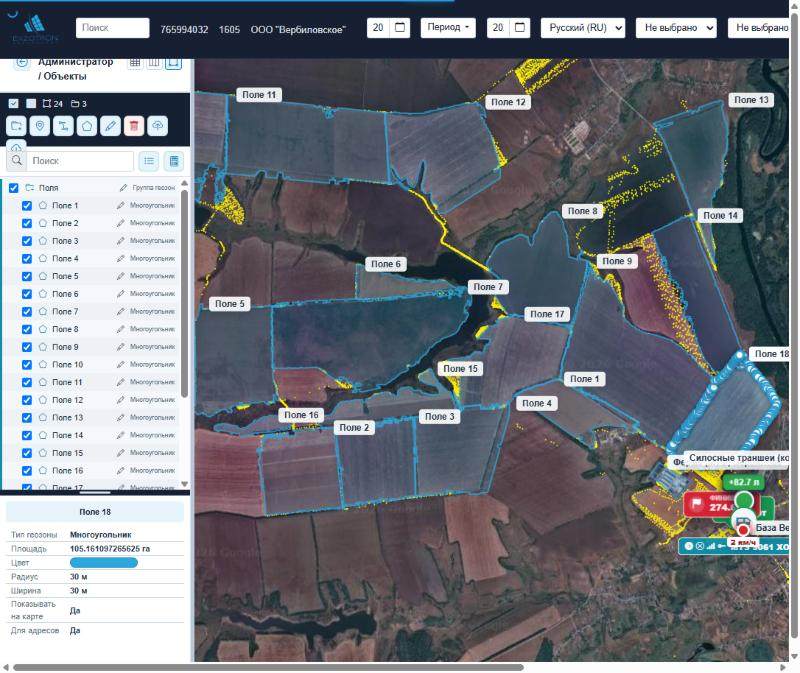Click the pencil icon in Поле 1 row

click(x=120, y=206)
